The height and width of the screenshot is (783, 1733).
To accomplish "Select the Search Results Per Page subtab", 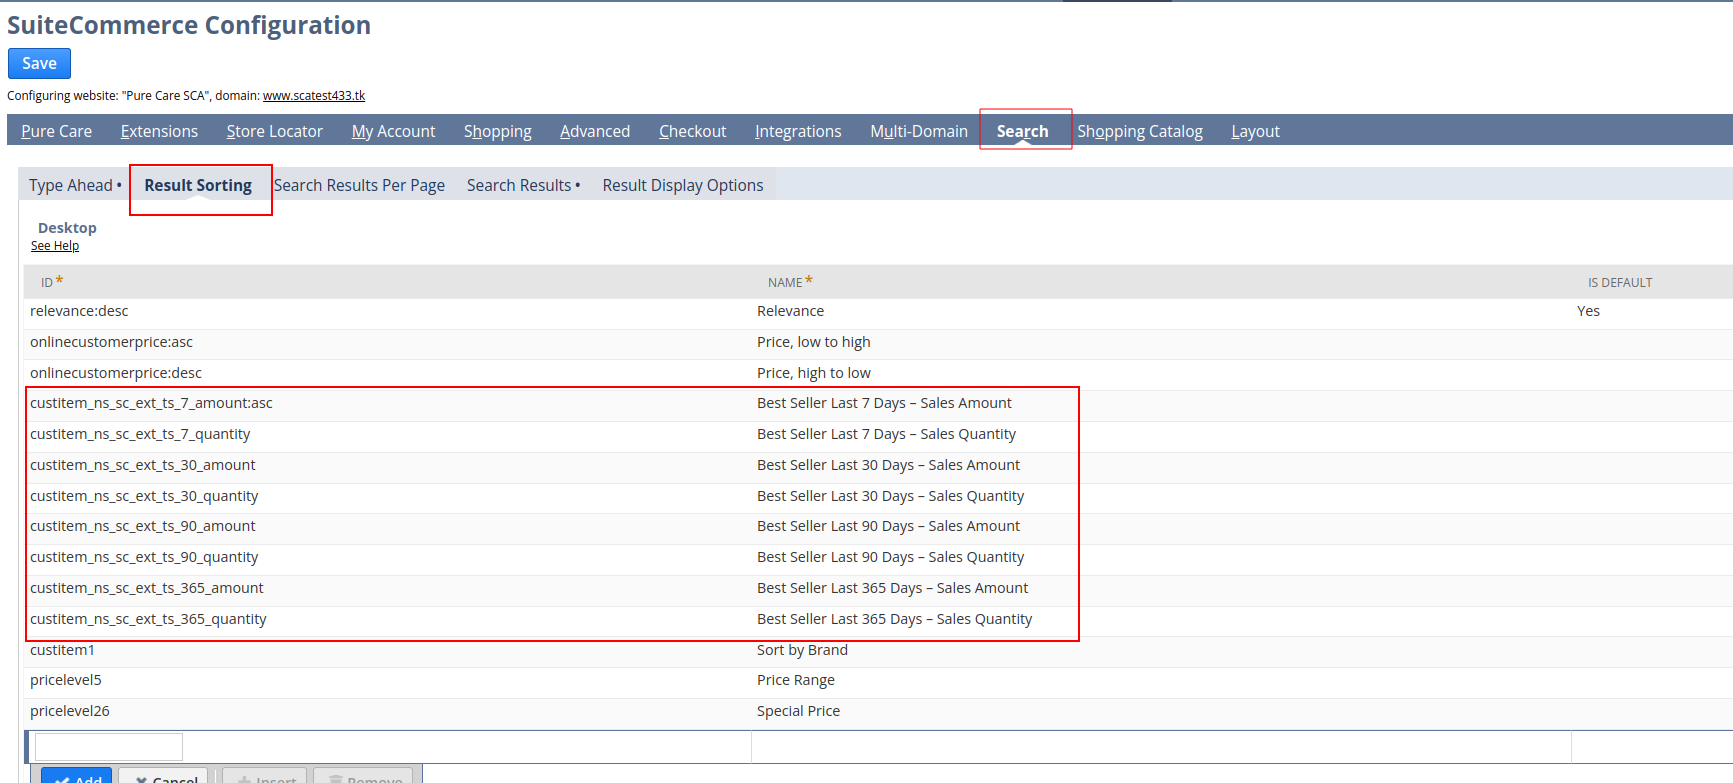I will click(x=359, y=185).
